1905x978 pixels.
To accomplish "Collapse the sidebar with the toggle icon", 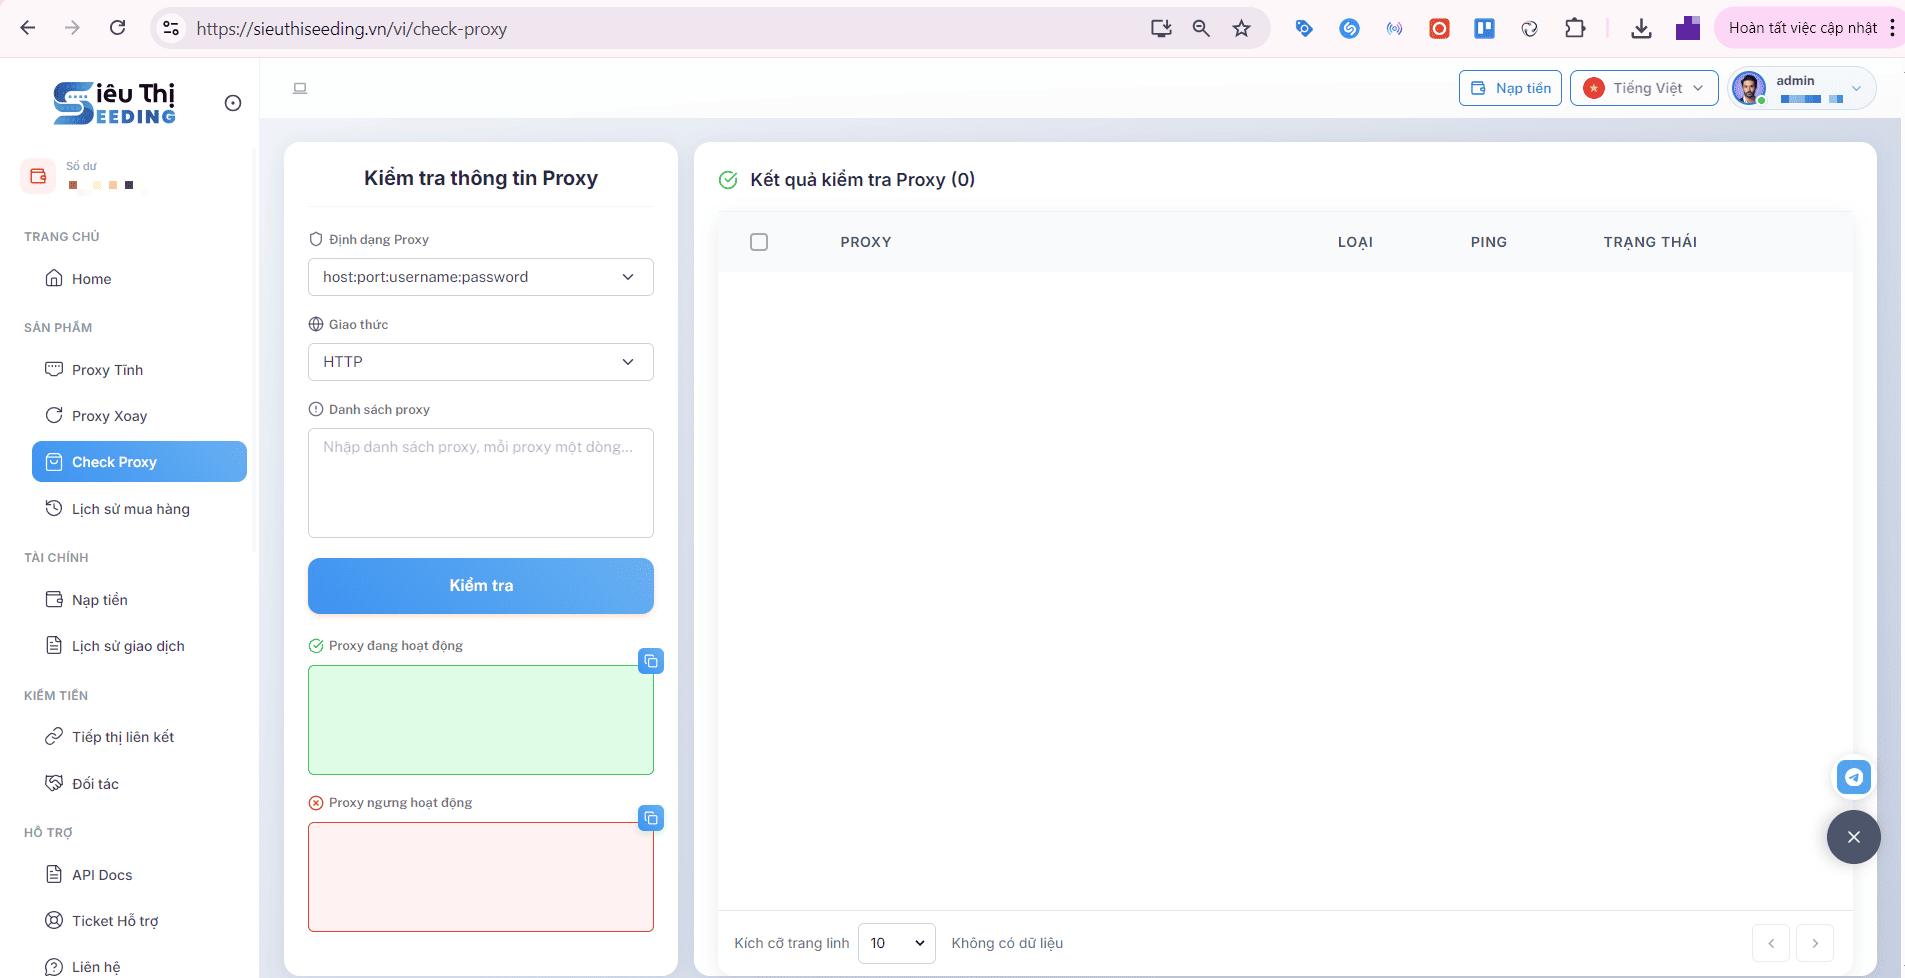I will 233,102.
